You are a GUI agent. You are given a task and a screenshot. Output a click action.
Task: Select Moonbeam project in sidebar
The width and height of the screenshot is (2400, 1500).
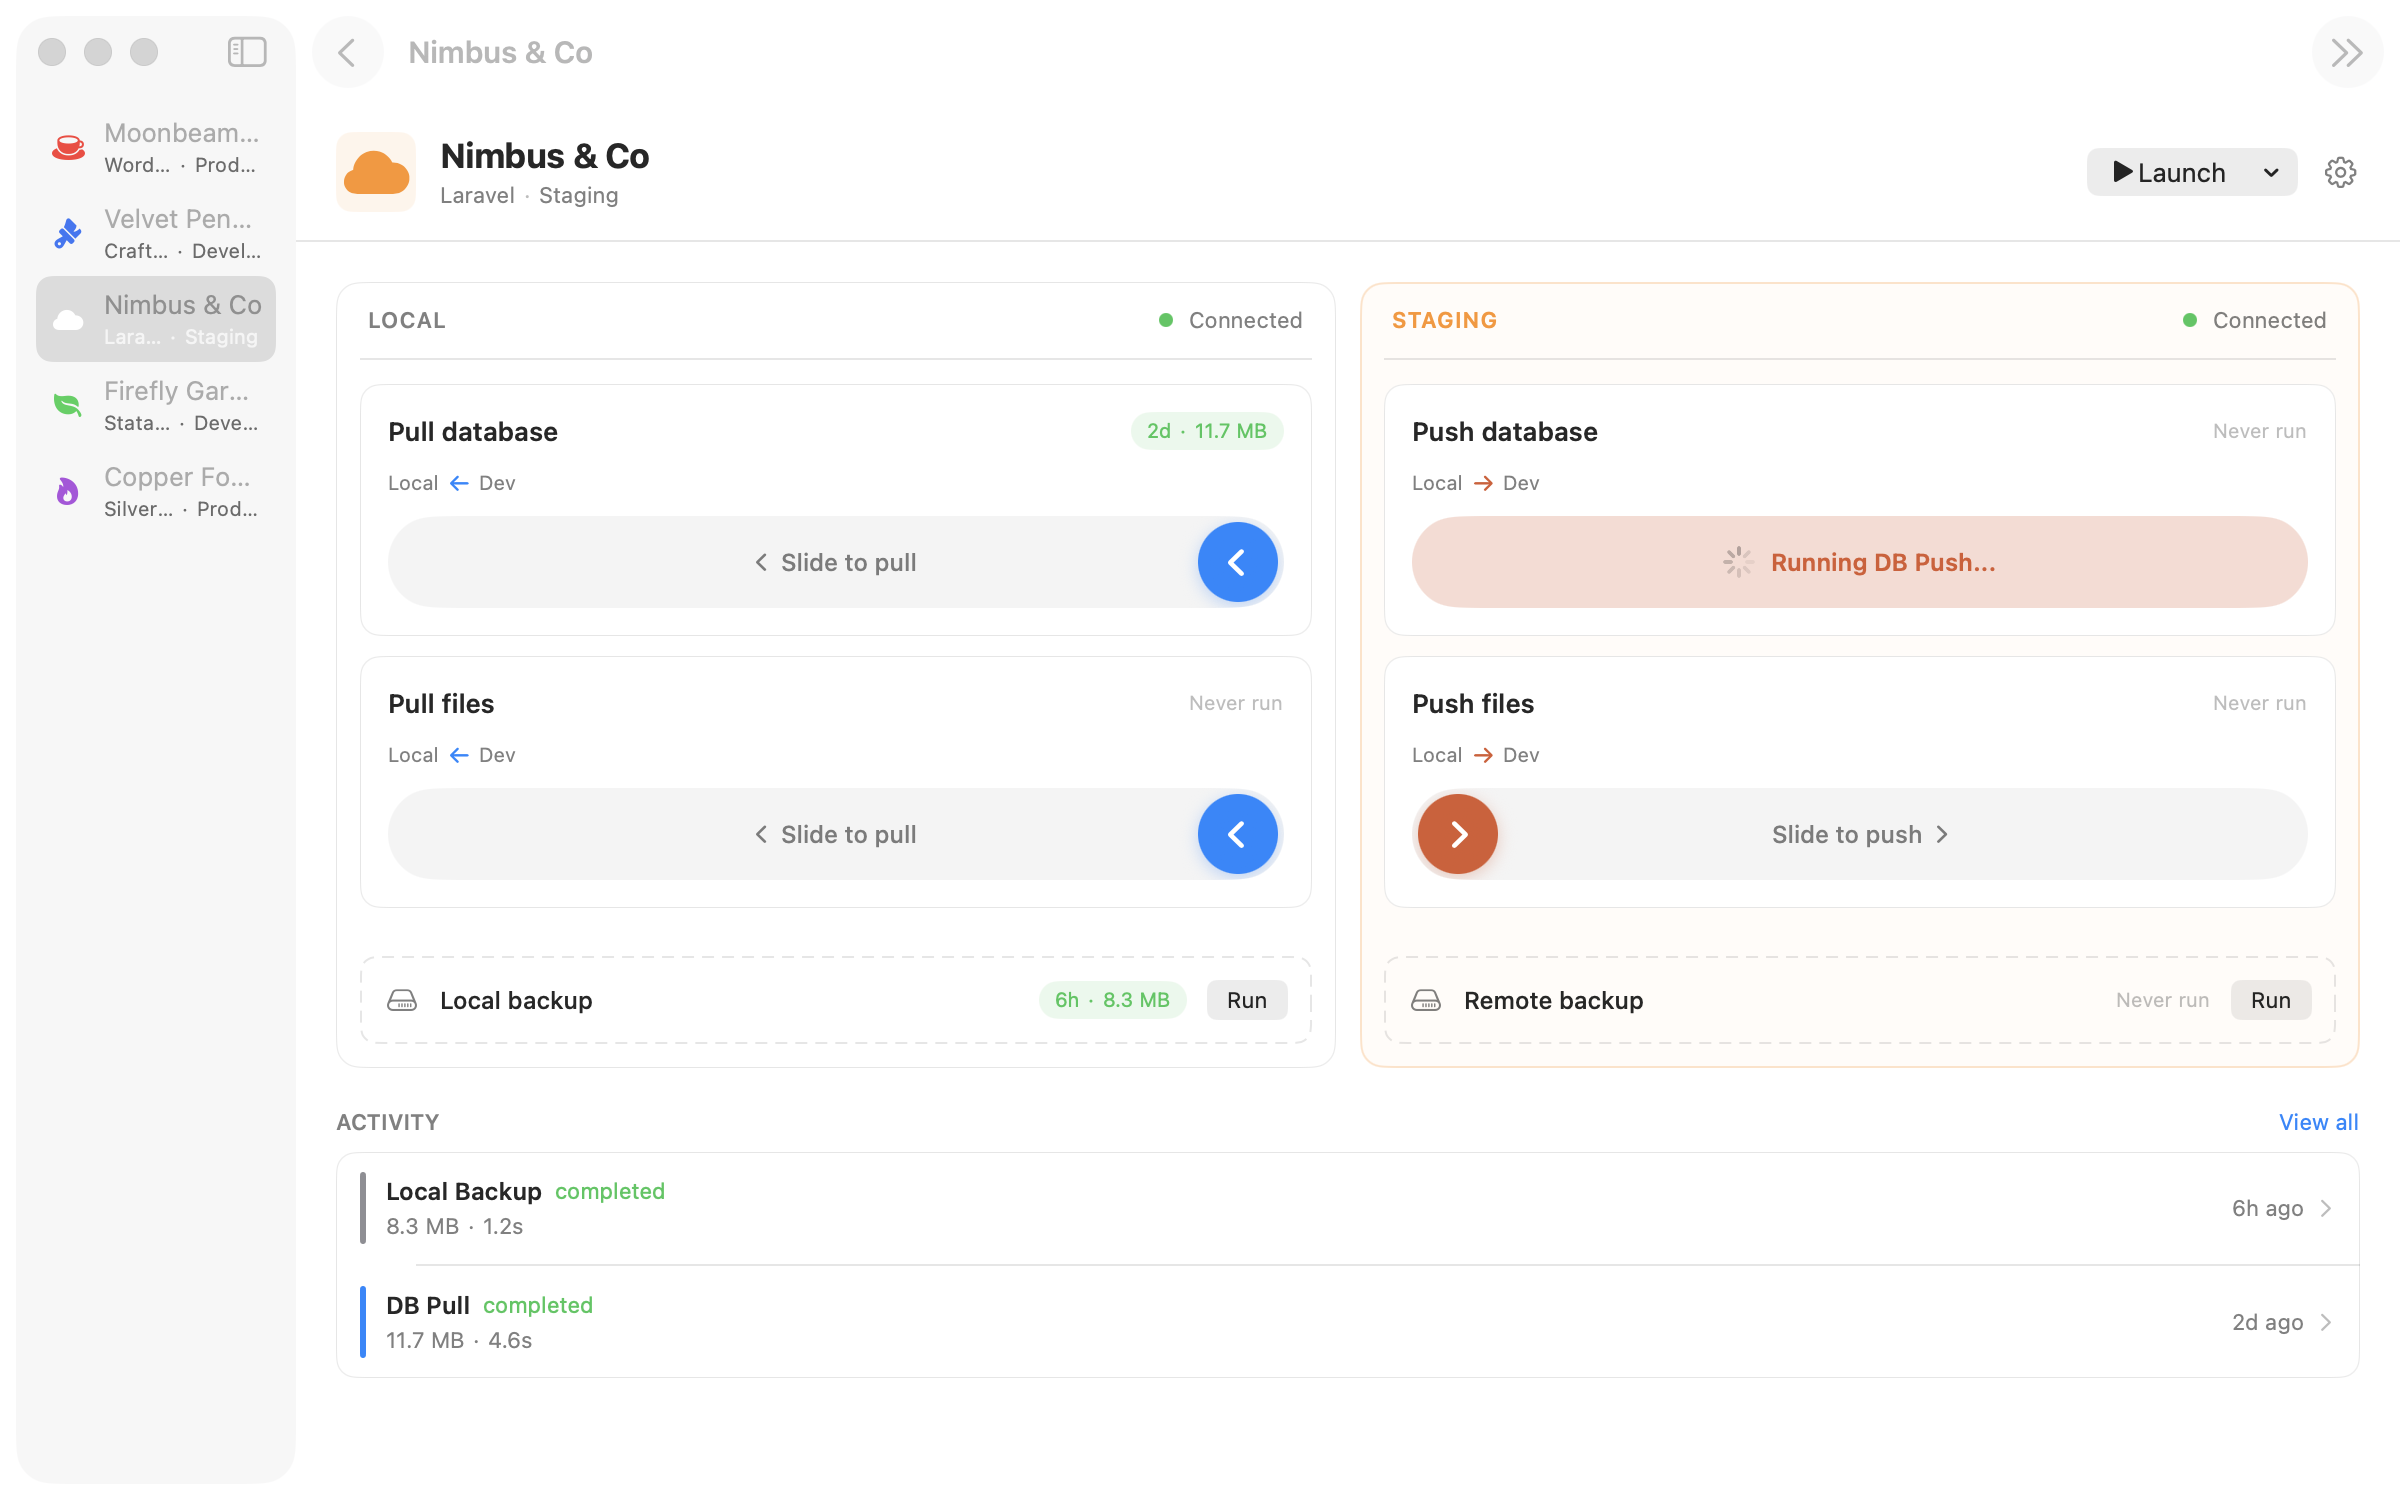(x=156, y=147)
